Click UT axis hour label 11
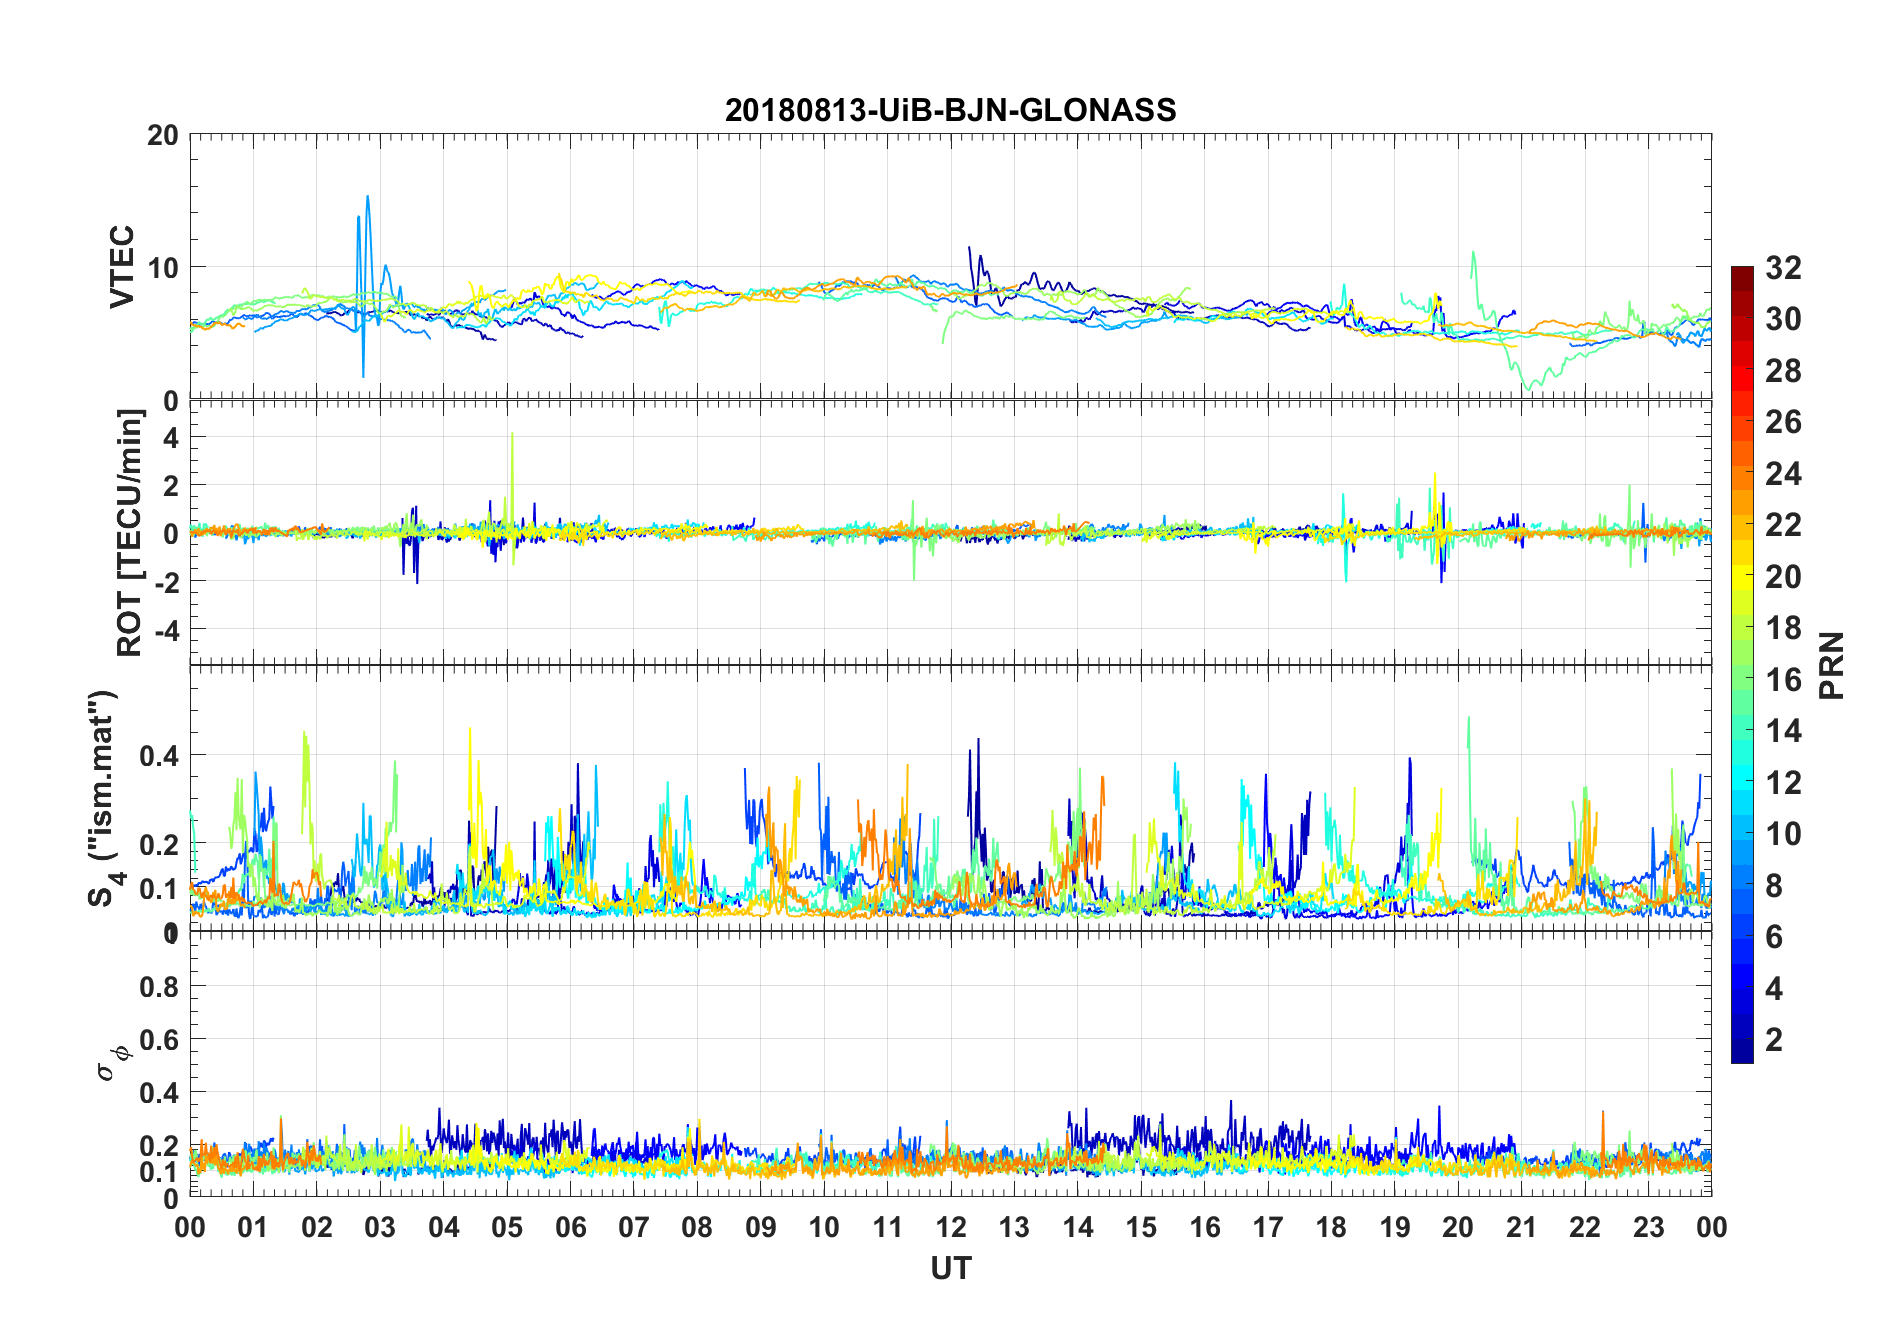1902x1330 pixels. pos(887,1227)
